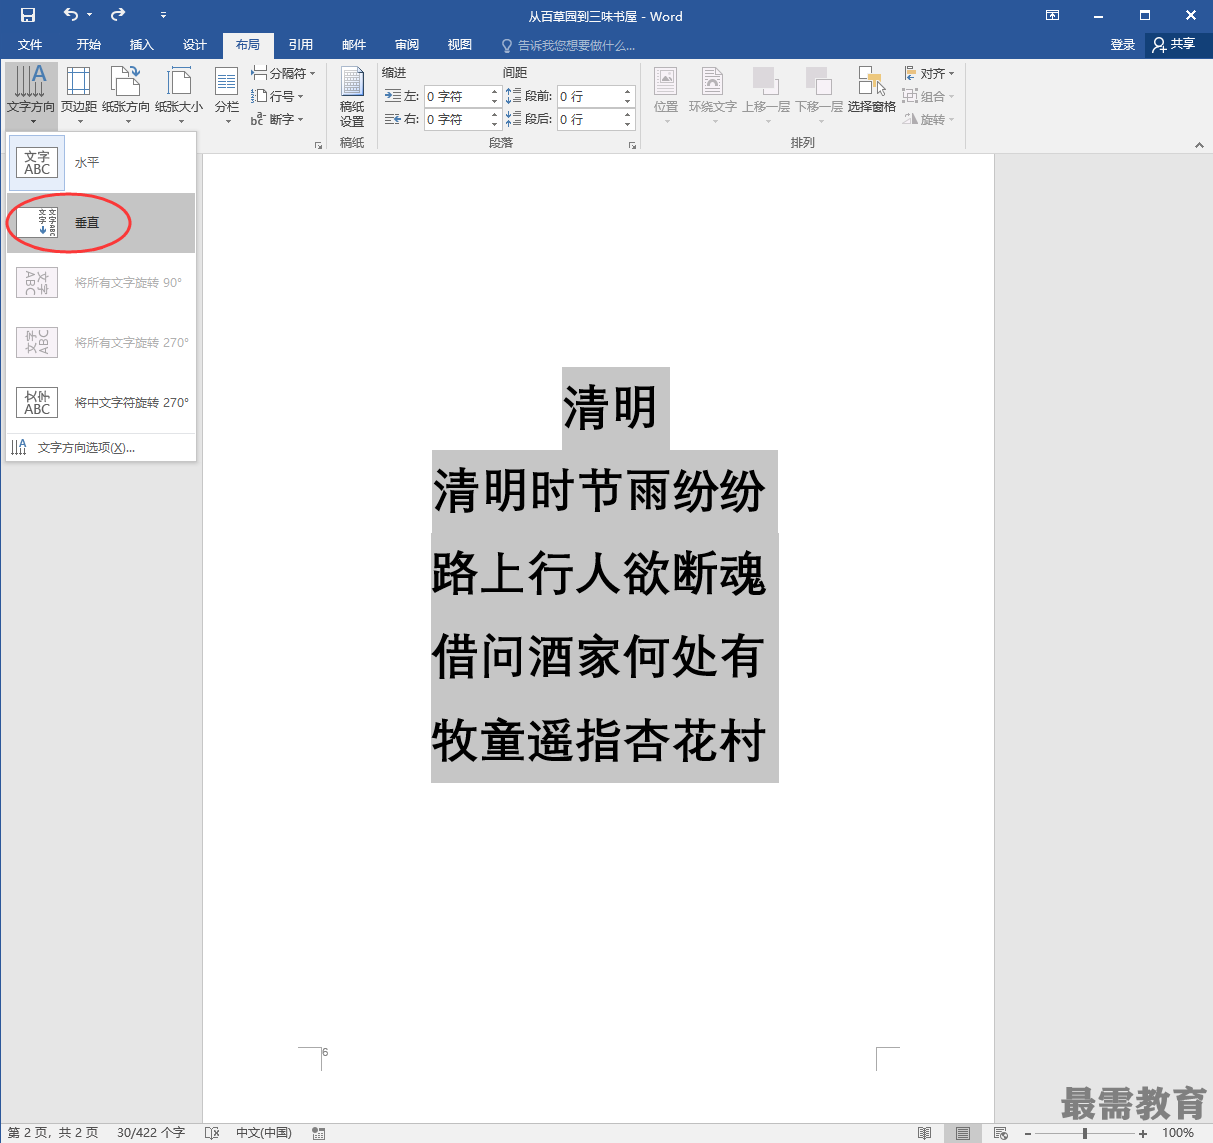Open the page setup dialog launcher
Image resolution: width=1213 pixels, height=1143 pixels.
click(x=319, y=145)
